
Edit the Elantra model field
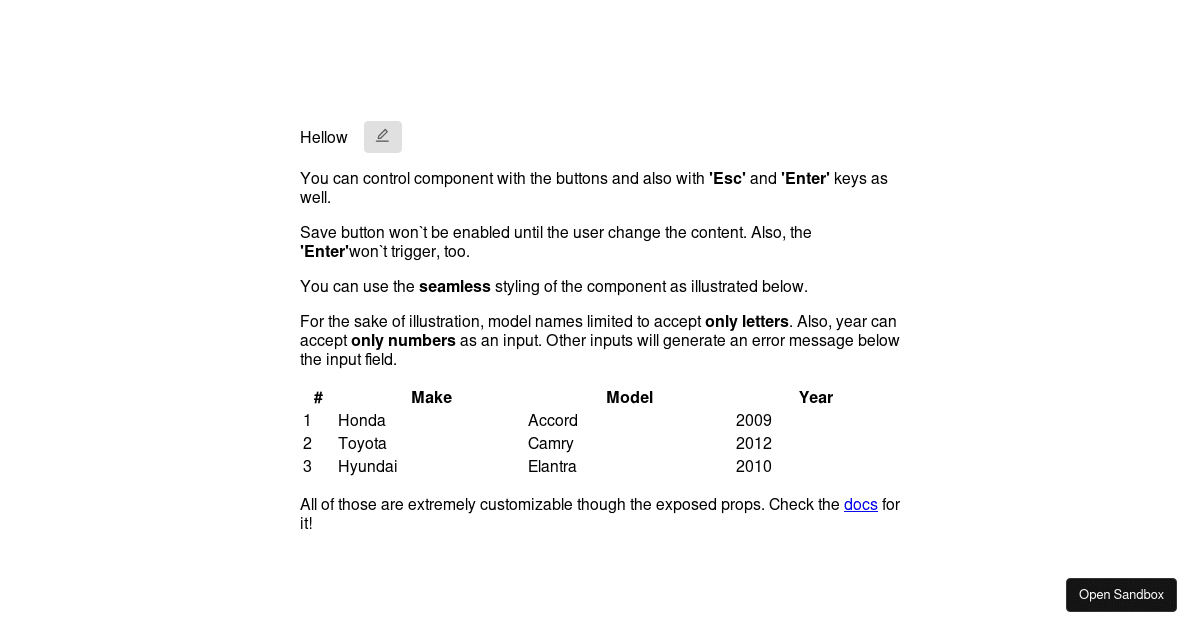(x=552, y=466)
